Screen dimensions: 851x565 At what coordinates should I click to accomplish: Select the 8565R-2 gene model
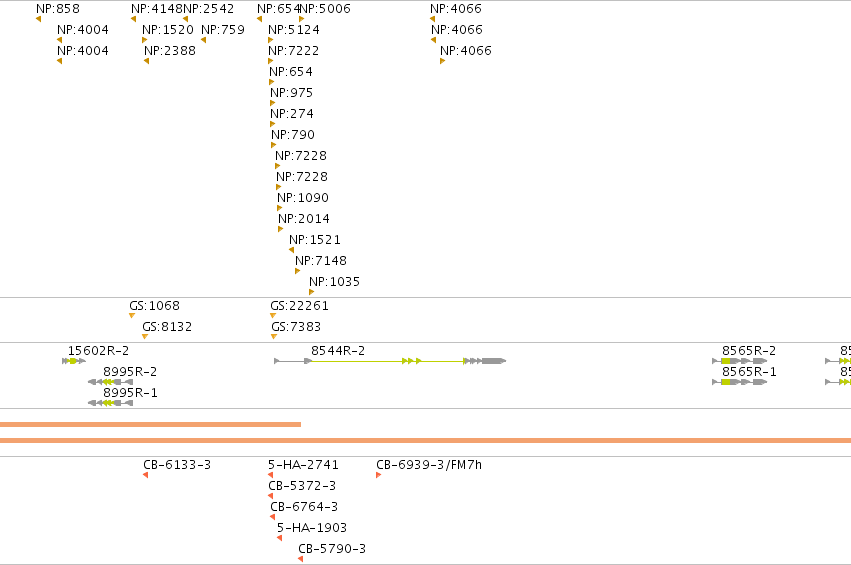(x=739, y=361)
